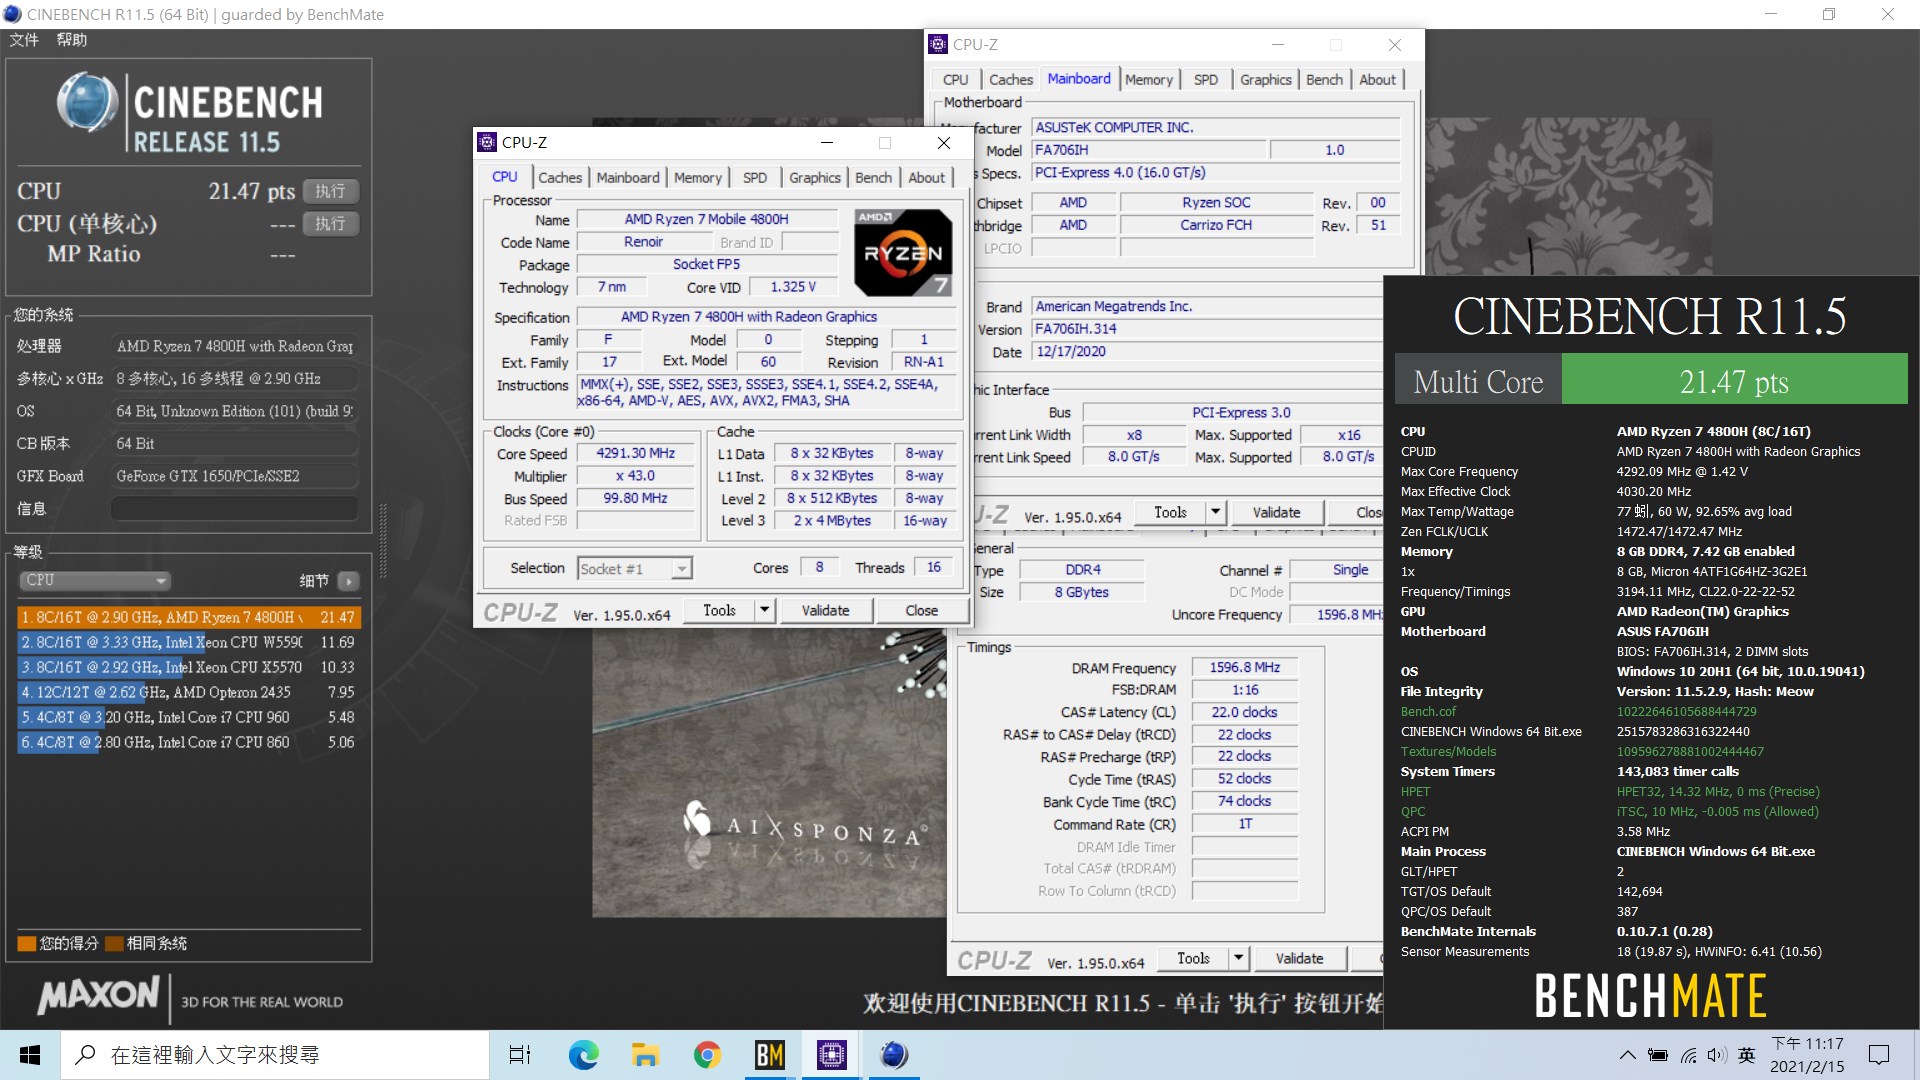This screenshot has height=1080, width=1920.
Task: Launch Microsoft Edge from the taskbar
Action: tap(583, 1055)
